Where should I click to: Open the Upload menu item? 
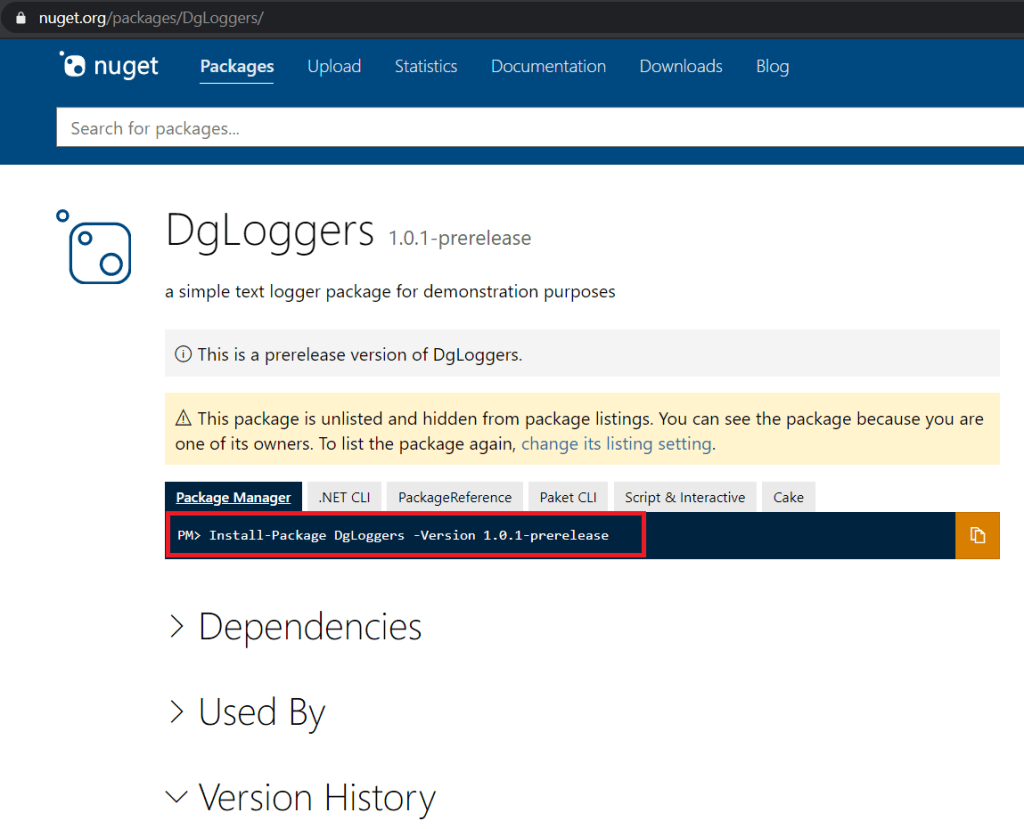point(334,66)
